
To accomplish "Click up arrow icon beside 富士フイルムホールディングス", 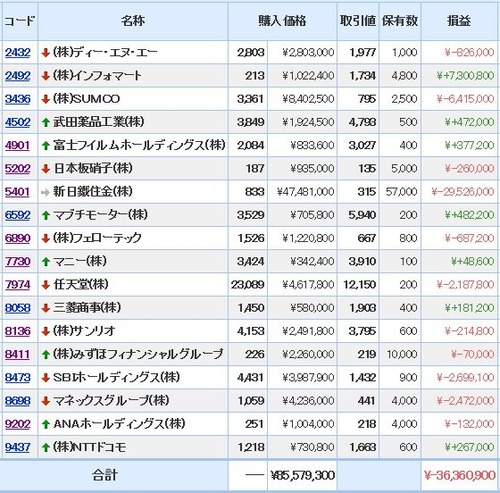I will pos(46,146).
